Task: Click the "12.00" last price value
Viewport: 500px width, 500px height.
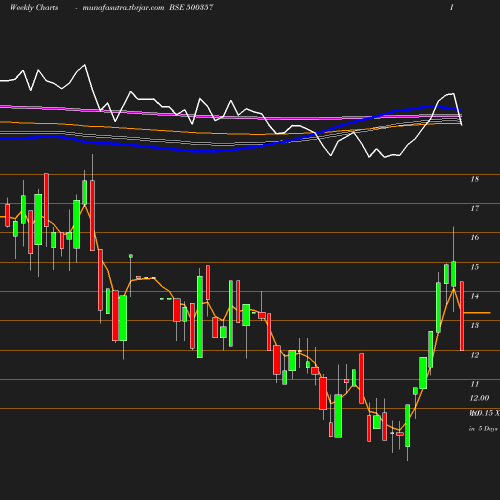Action: [479, 398]
